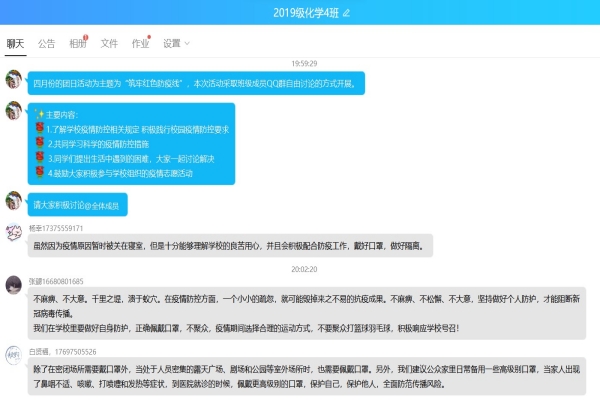Click 杨幸's profile avatar
The width and height of the screenshot is (600, 400).
coord(14,233)
